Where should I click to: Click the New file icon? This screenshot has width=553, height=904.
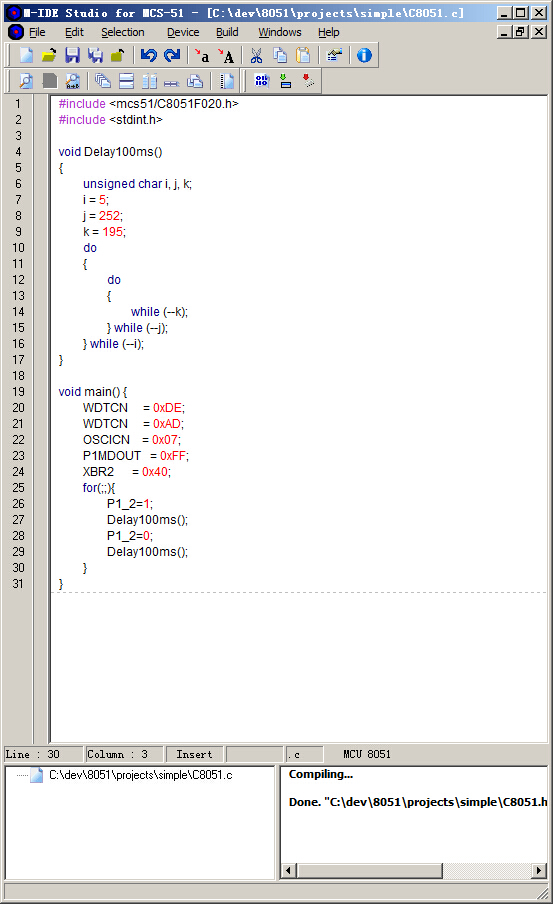26,55
